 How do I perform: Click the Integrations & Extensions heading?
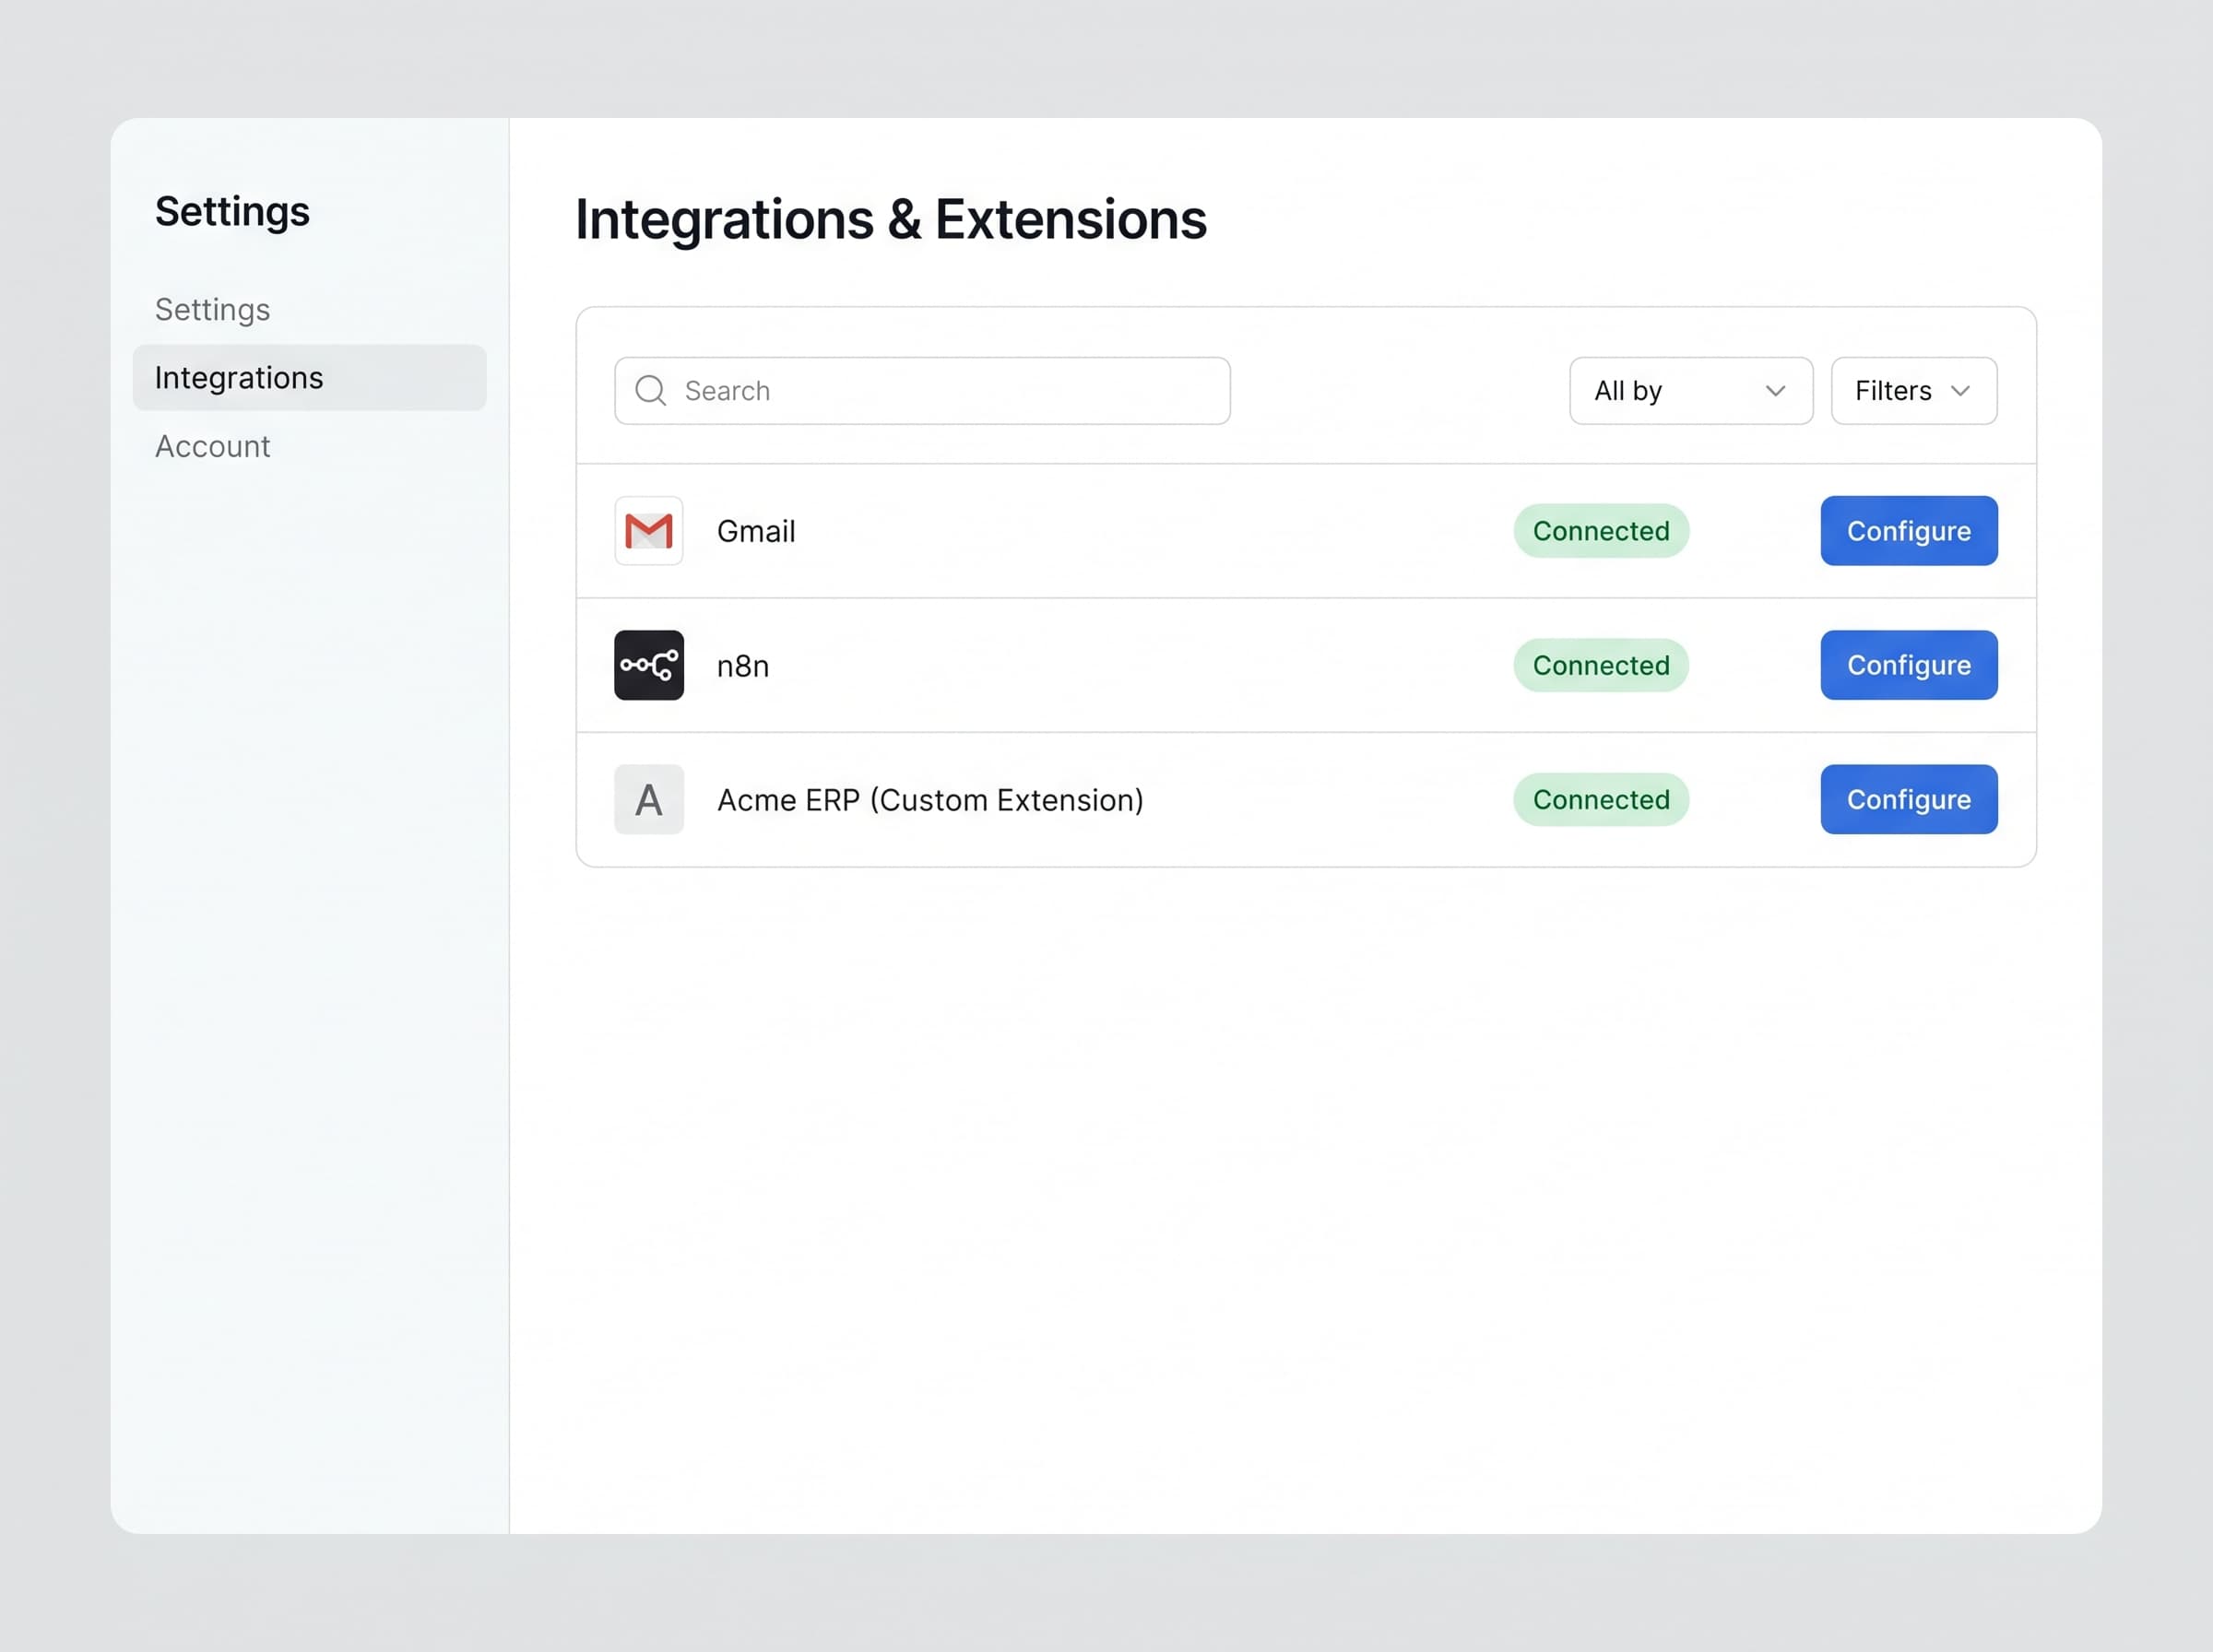point(891,219)
